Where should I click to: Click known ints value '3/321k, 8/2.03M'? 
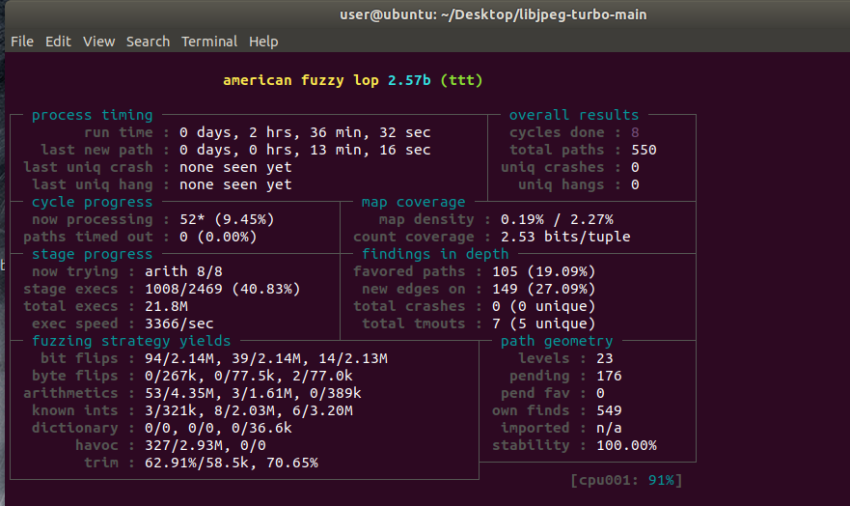tap(214, 410)
